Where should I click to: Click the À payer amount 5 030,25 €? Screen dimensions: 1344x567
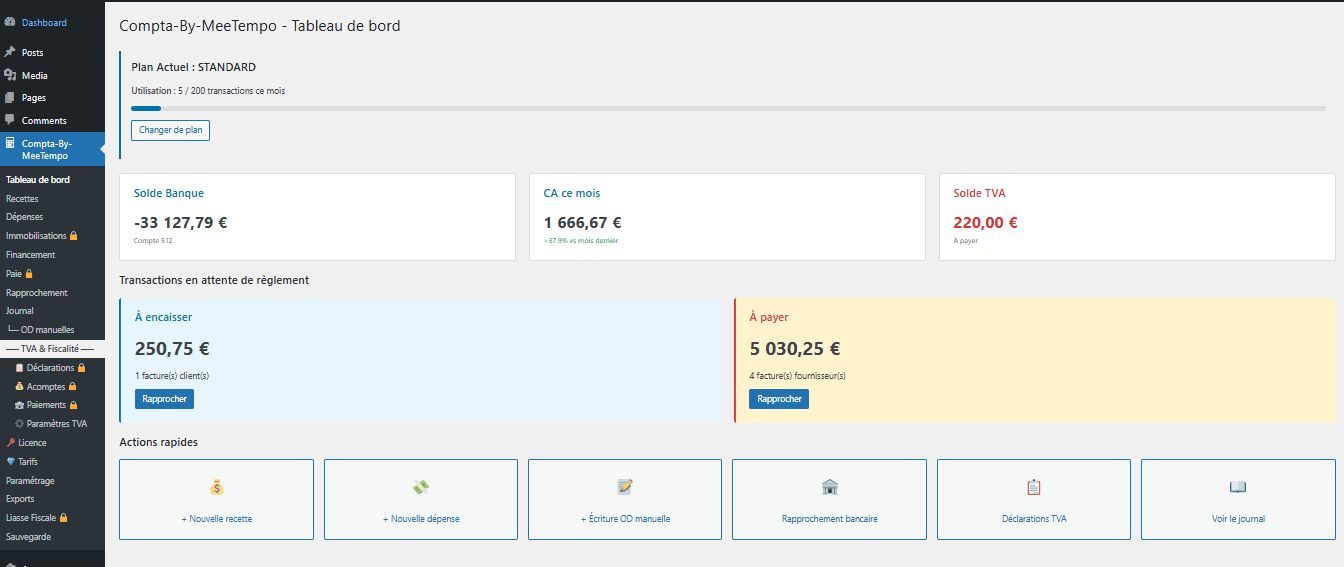[x=795, y=349]
